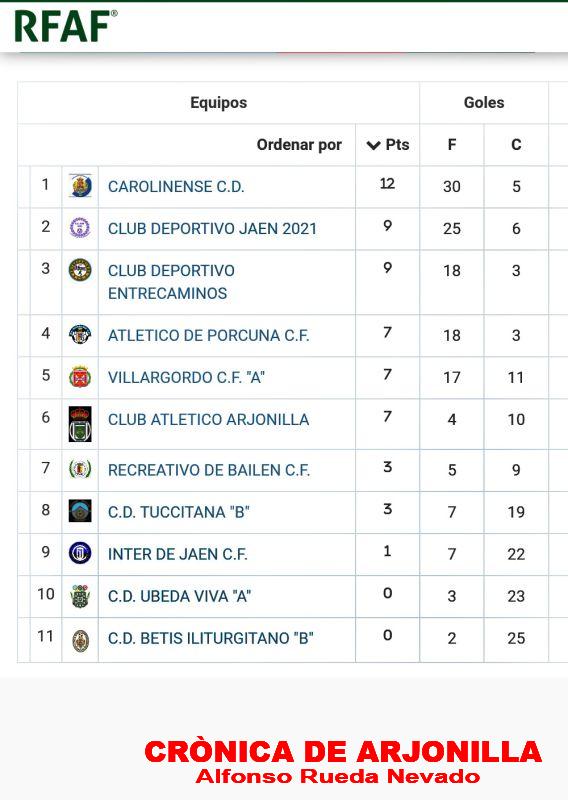Click the Inter de Jaen crest
568x800 pixels.
(80, 553)
